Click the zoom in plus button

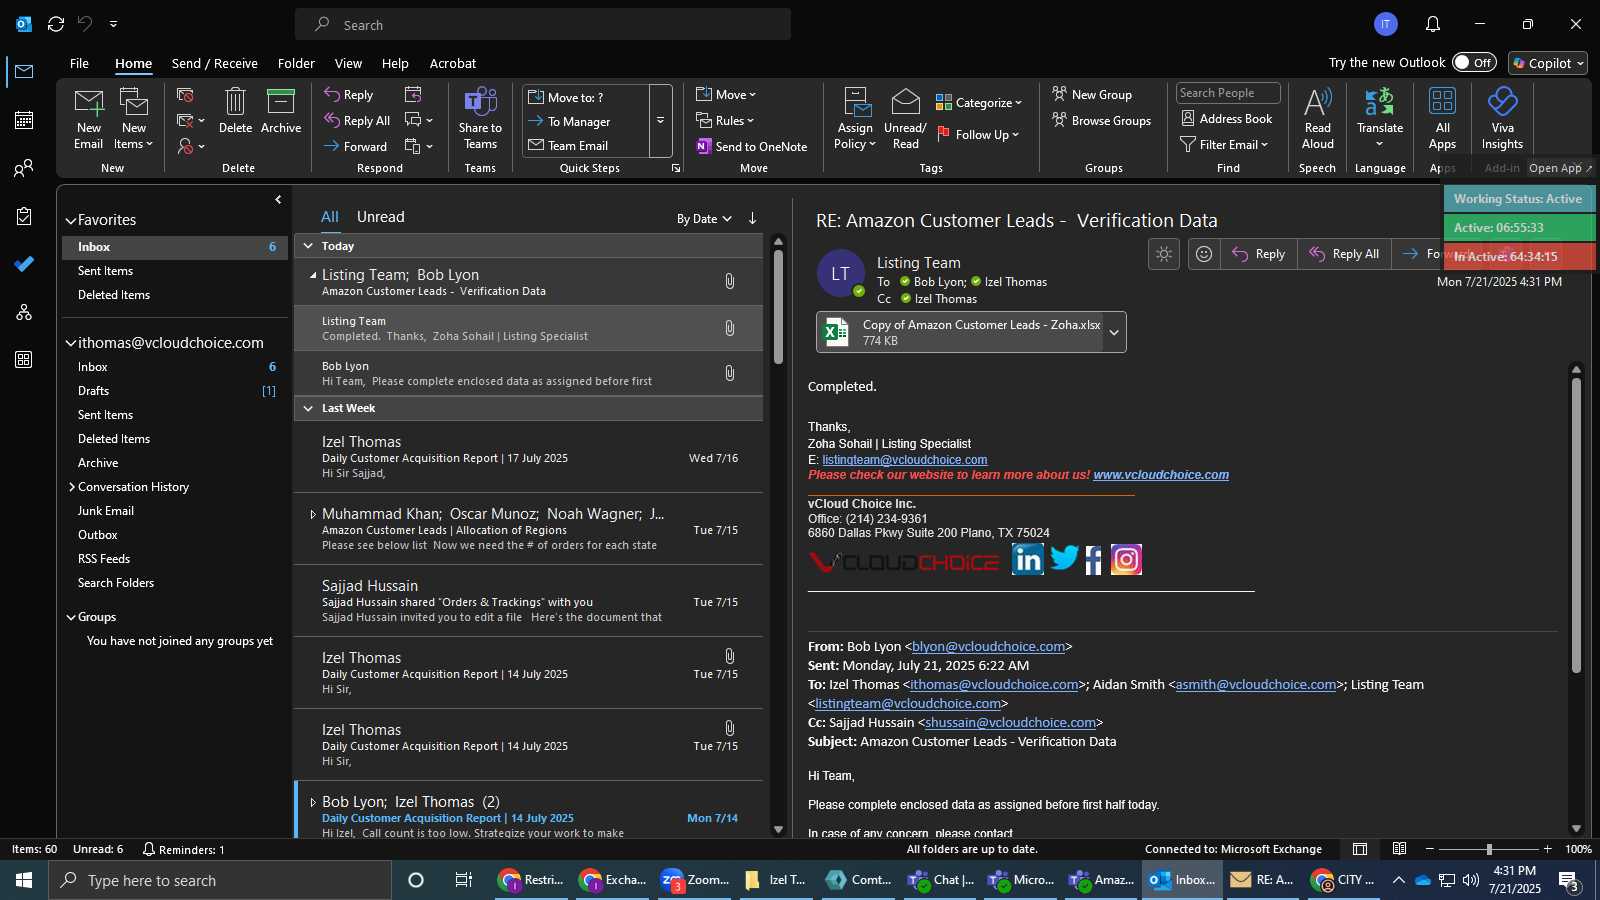(1548, 849)
